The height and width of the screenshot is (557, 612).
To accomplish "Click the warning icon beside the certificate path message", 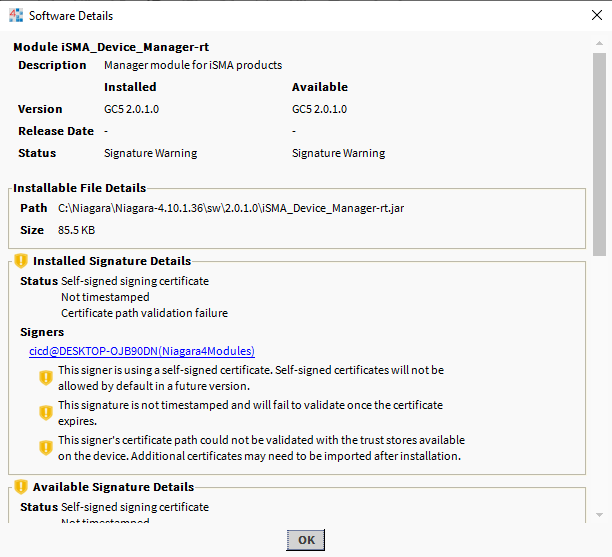I will 45,447.
